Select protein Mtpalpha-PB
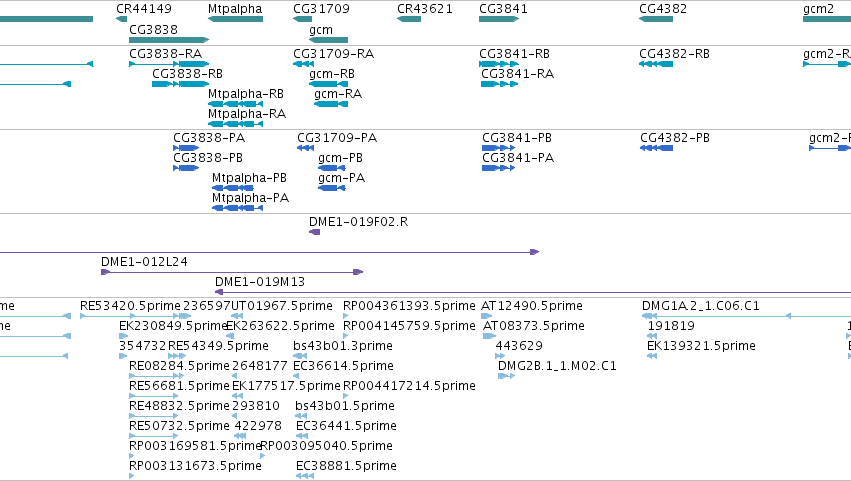 coord(249,178)
